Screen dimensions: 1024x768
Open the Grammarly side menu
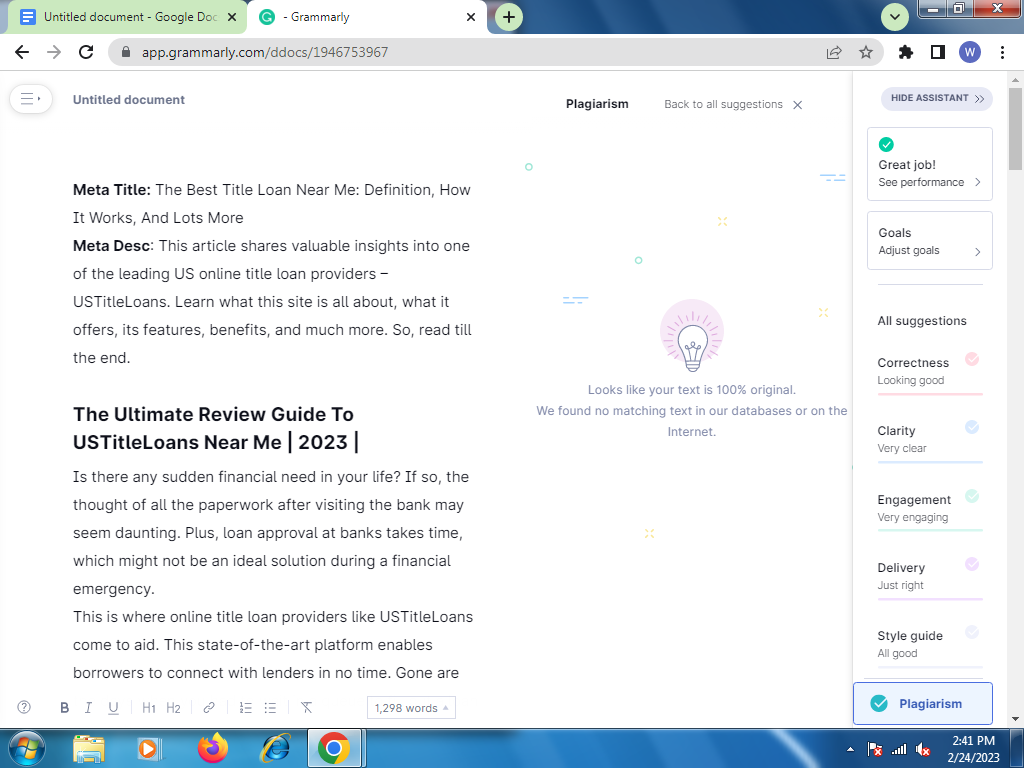[31, 99]
